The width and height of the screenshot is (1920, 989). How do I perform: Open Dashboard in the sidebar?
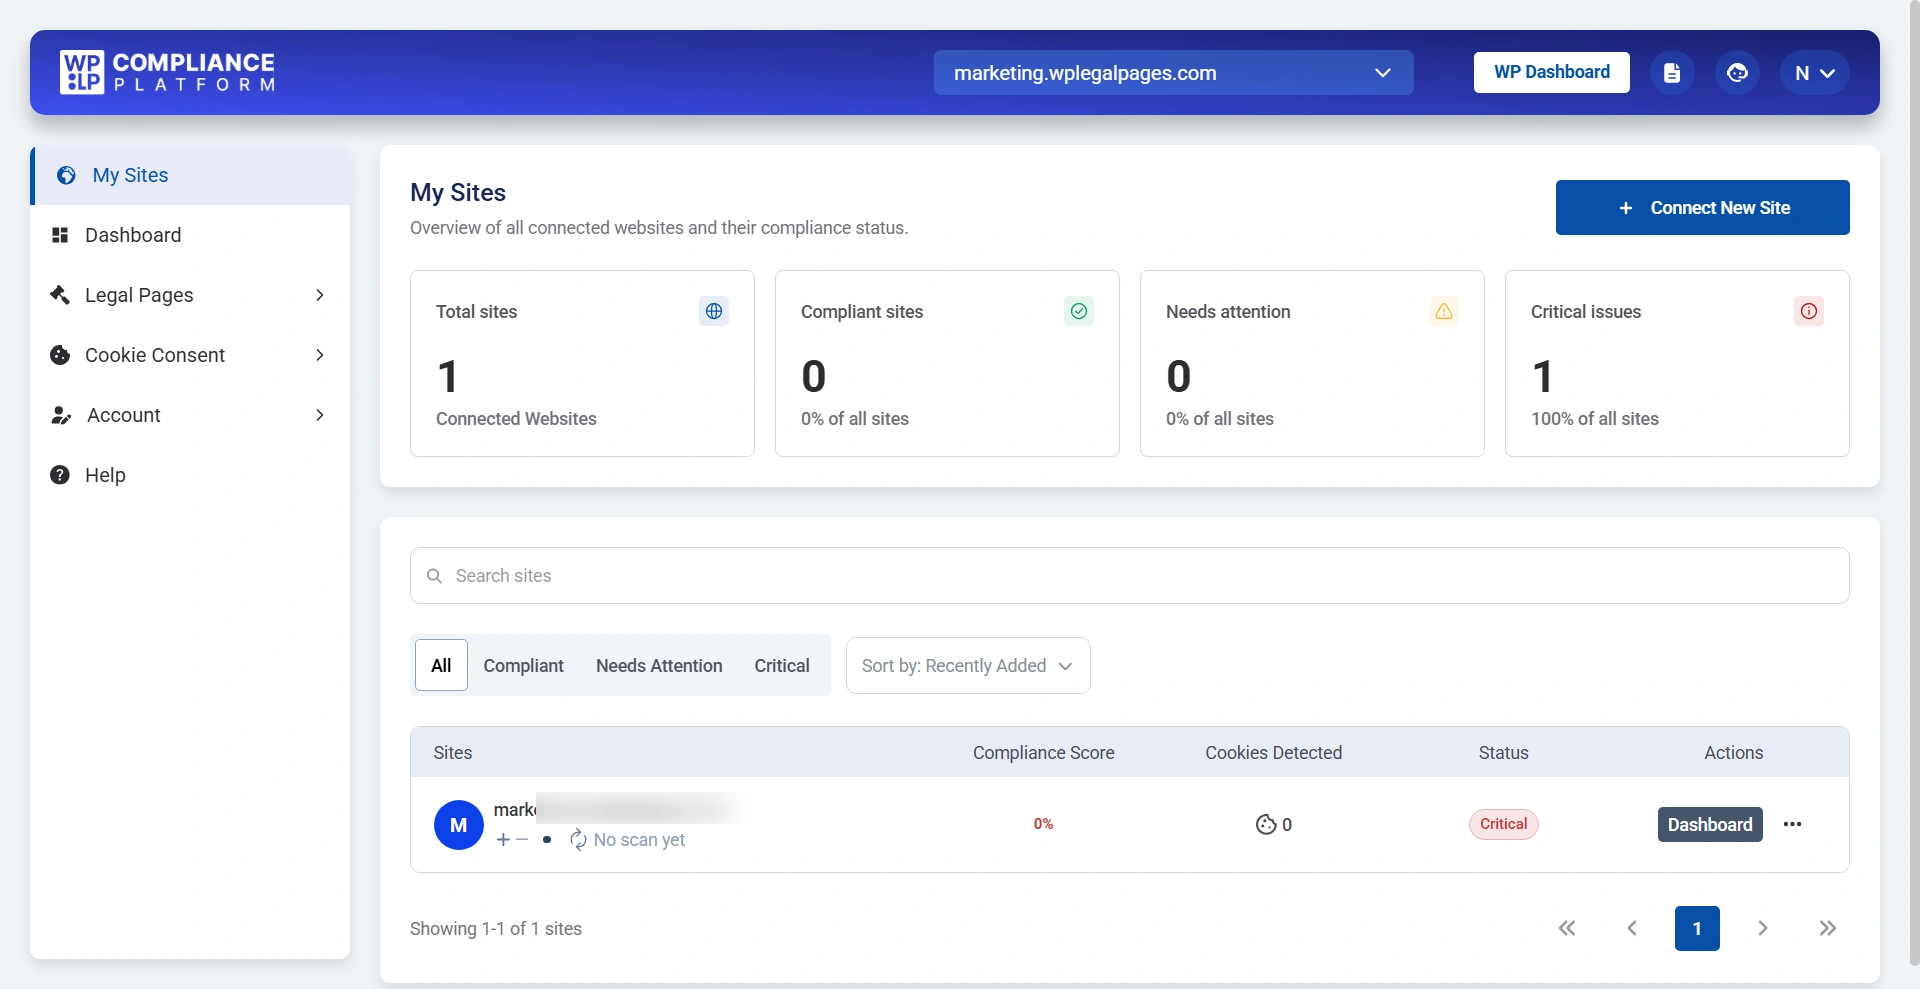tap(191, 235)
